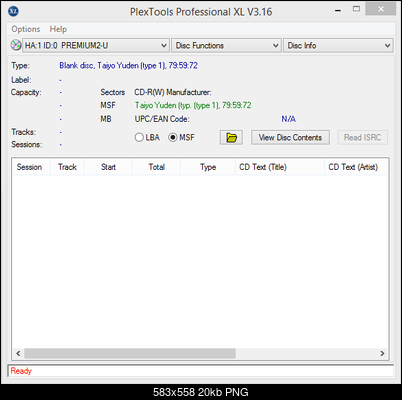
Task: Click the blue 'Blank disc, Taiyo Yuden' type text
Action: 128,65
